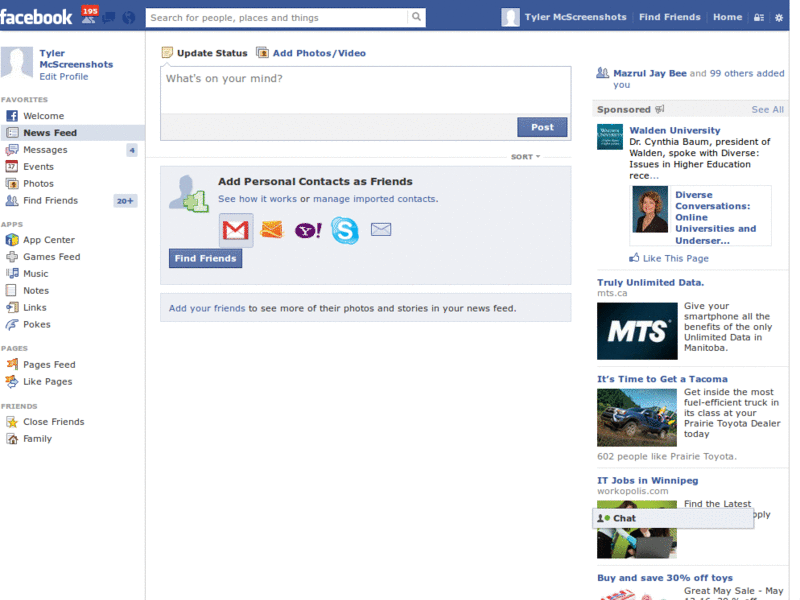This screenshot has width=800, height=600.
Task: Open Pages Feed icon in sidebar
Action: click(x=12, y=364)
